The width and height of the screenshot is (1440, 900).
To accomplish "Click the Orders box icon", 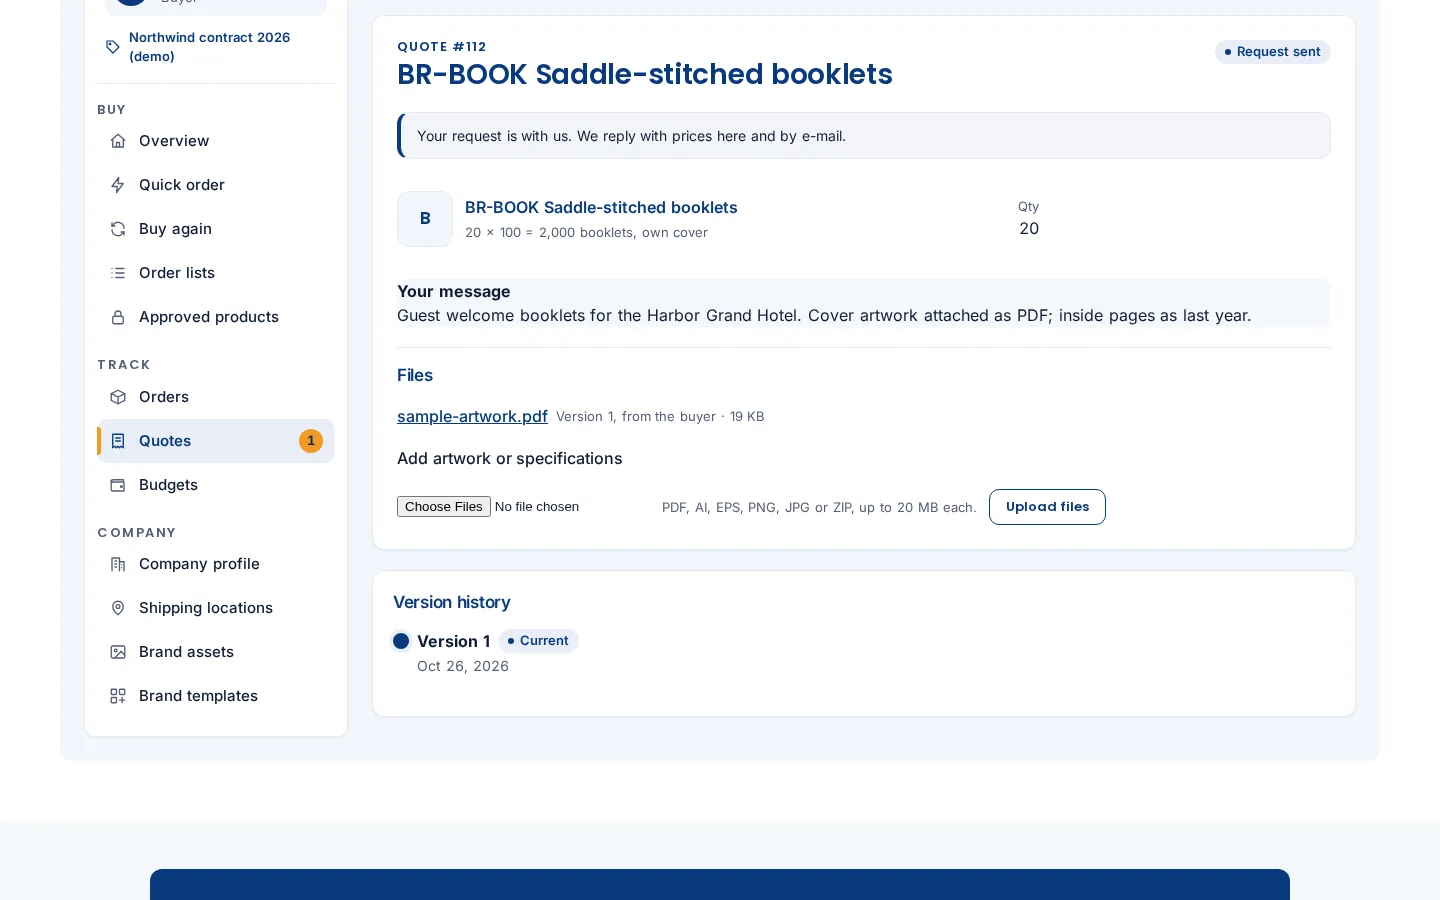I will coord(118,397).
